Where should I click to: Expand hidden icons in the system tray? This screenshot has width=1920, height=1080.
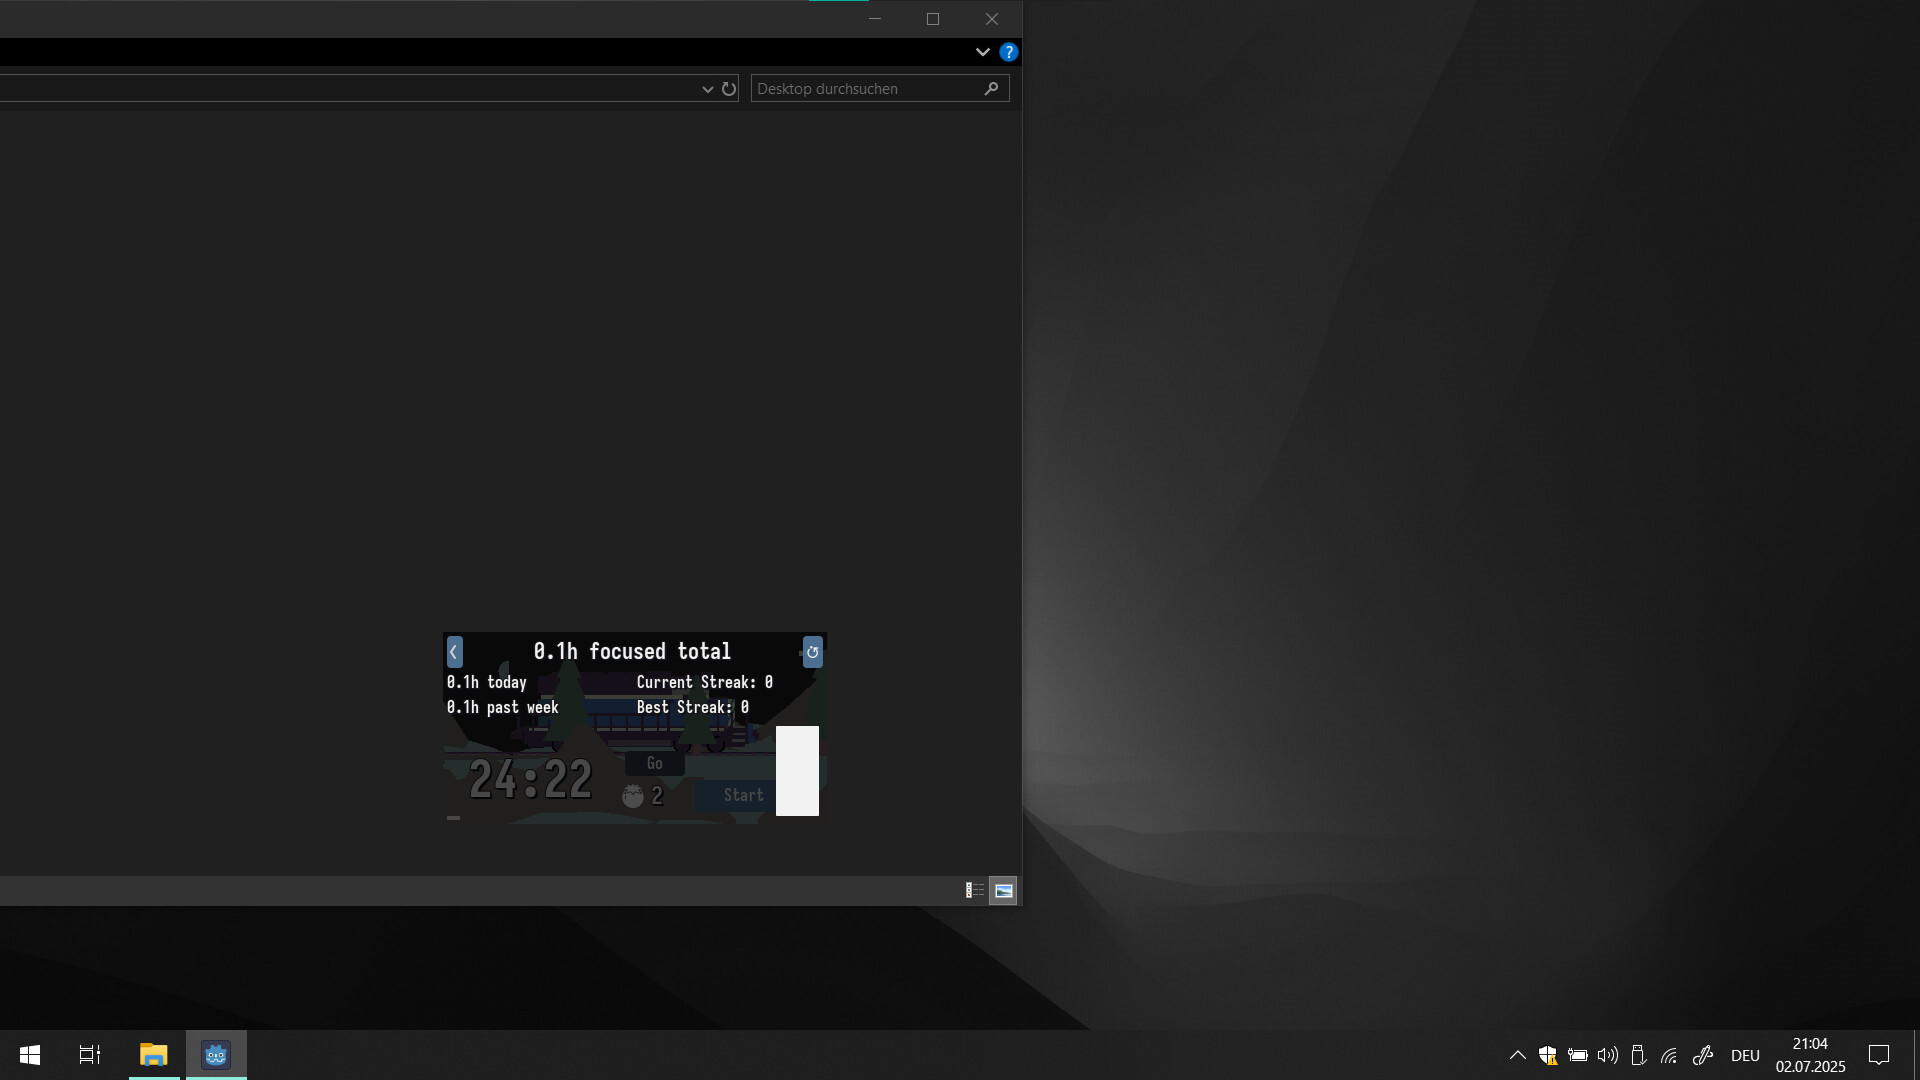[x=1516, y=1055]
